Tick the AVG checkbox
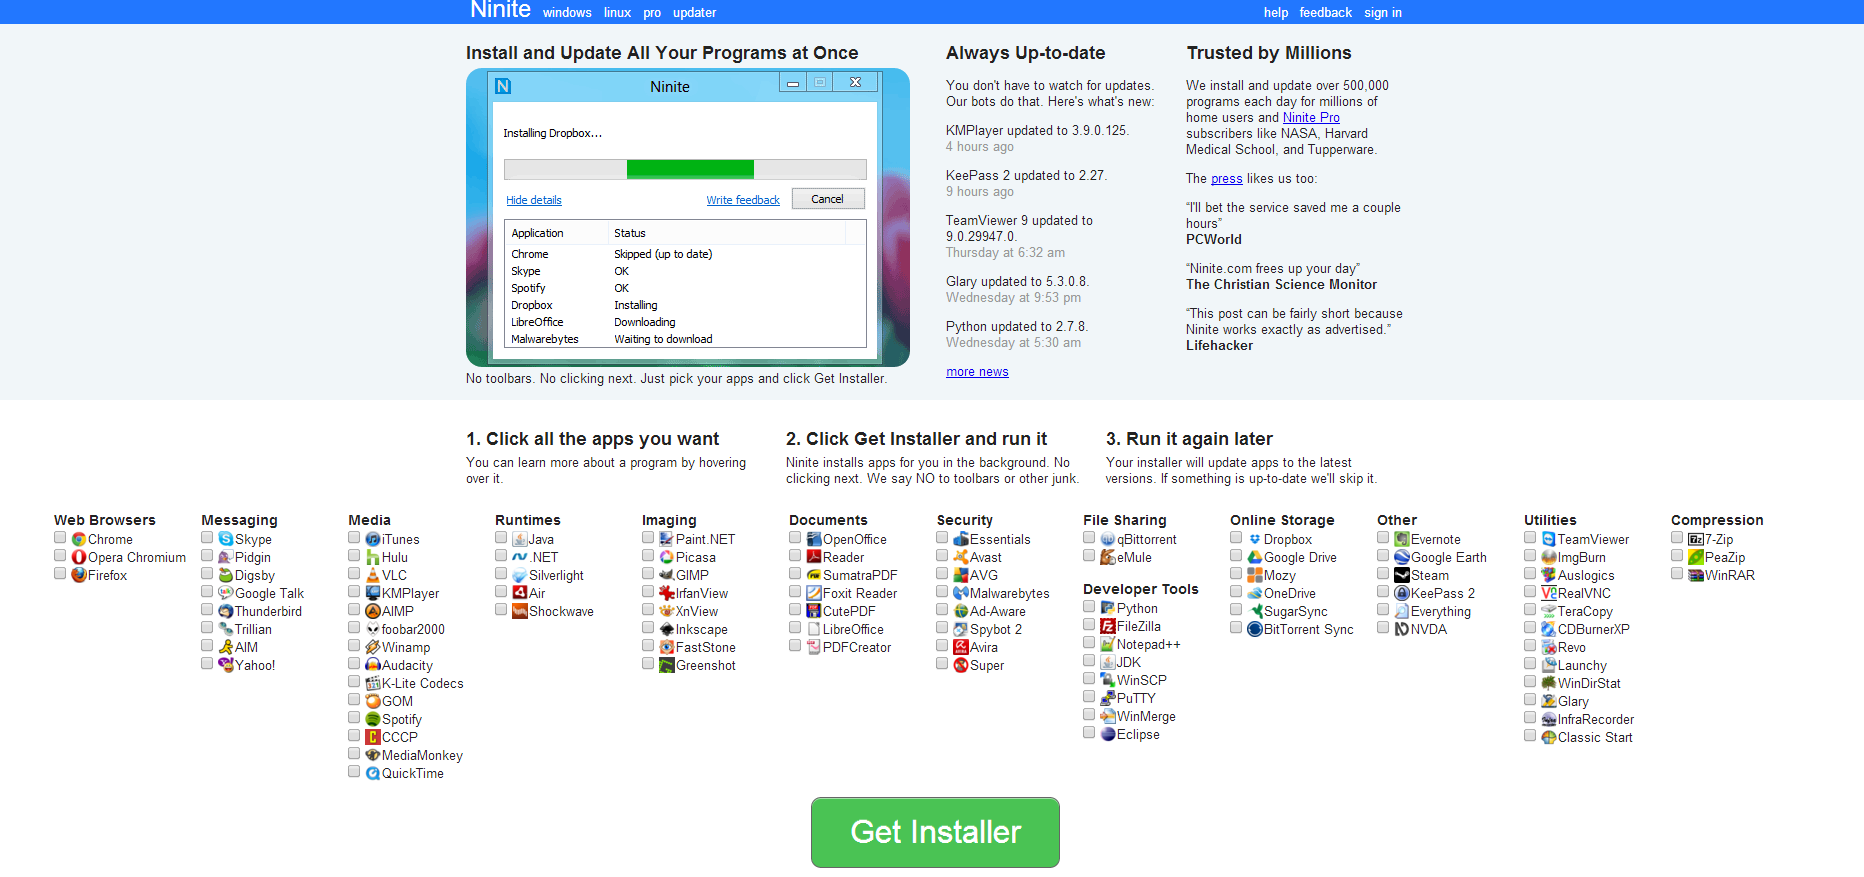 [x=942, y=574]
